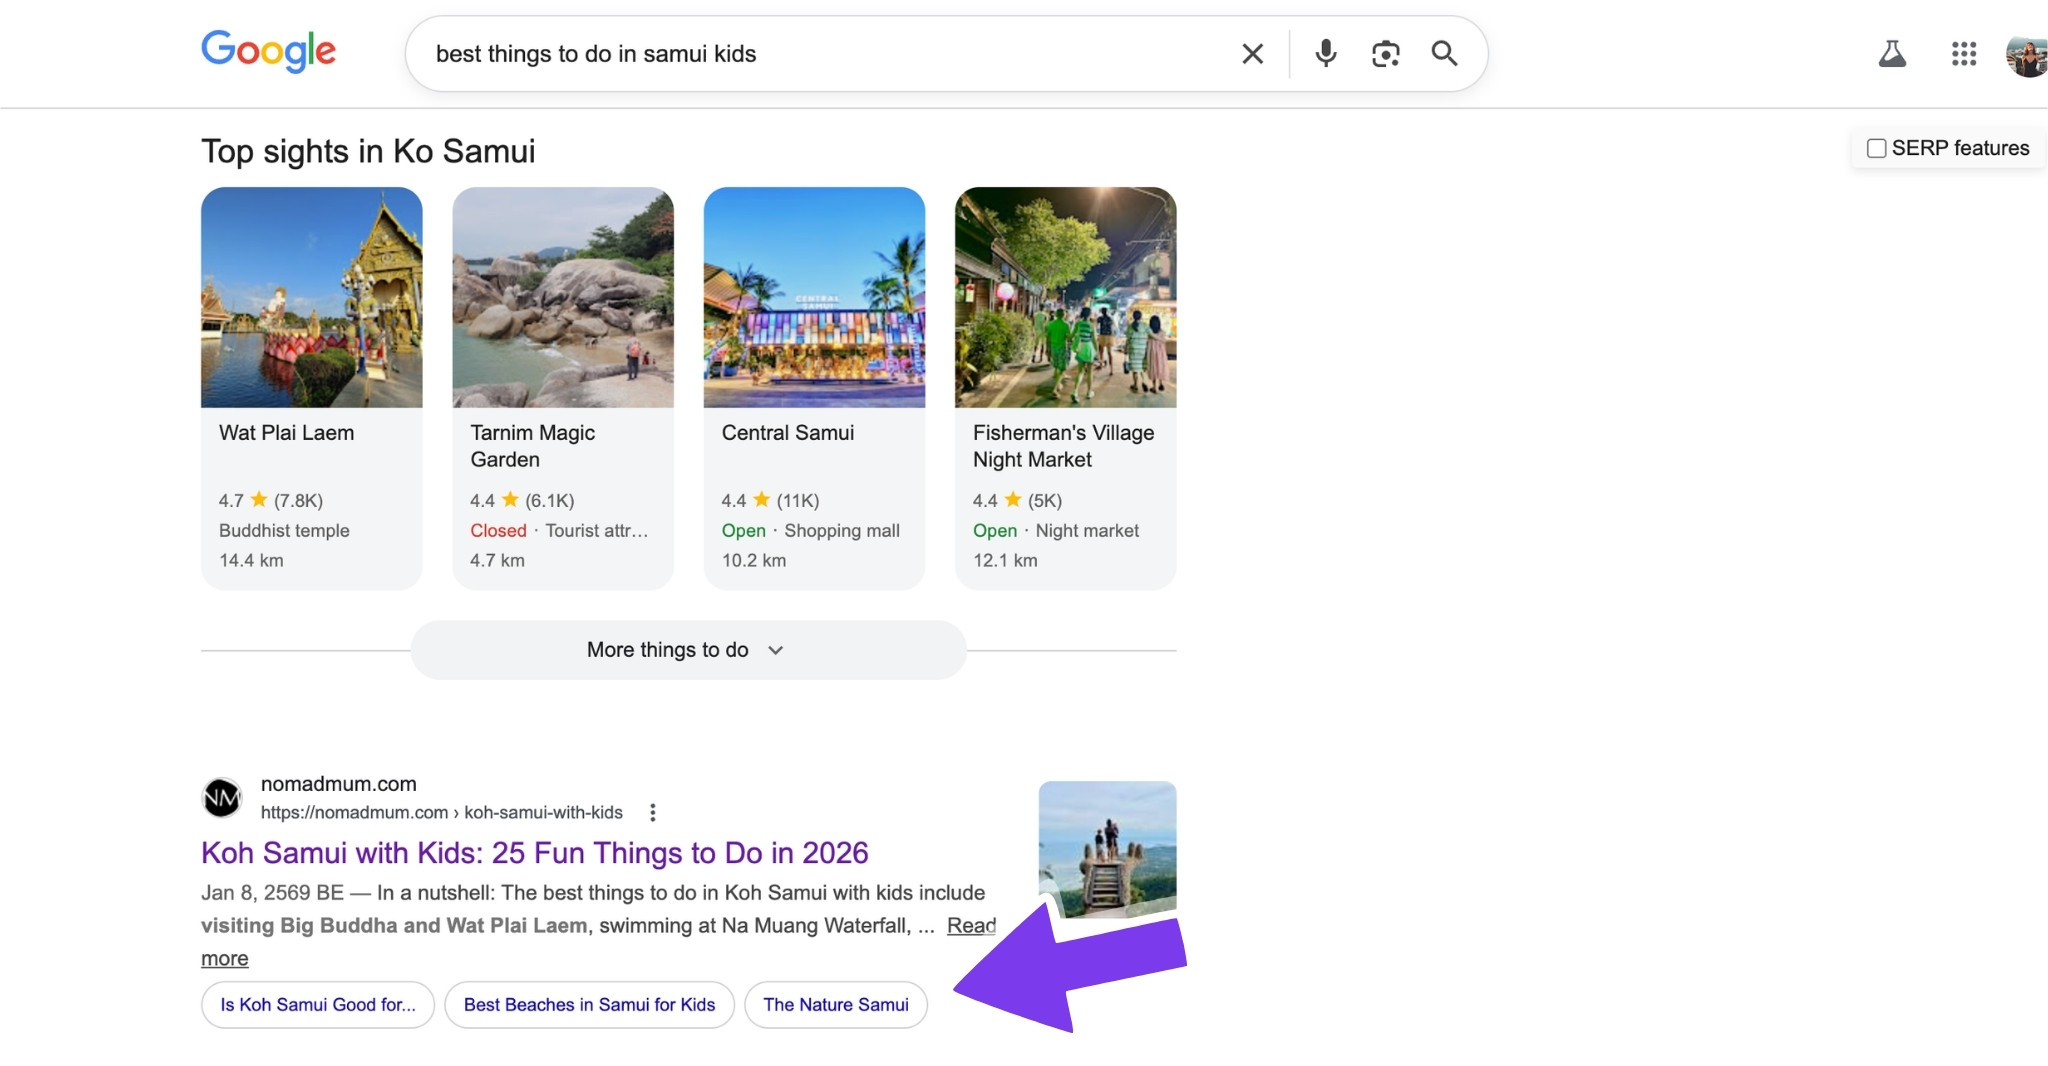This screenshot has width=2048, height=1066.
Task: Click the Tarnim Magic Garden card thumbnail
Action: click(x=562, y=297)
